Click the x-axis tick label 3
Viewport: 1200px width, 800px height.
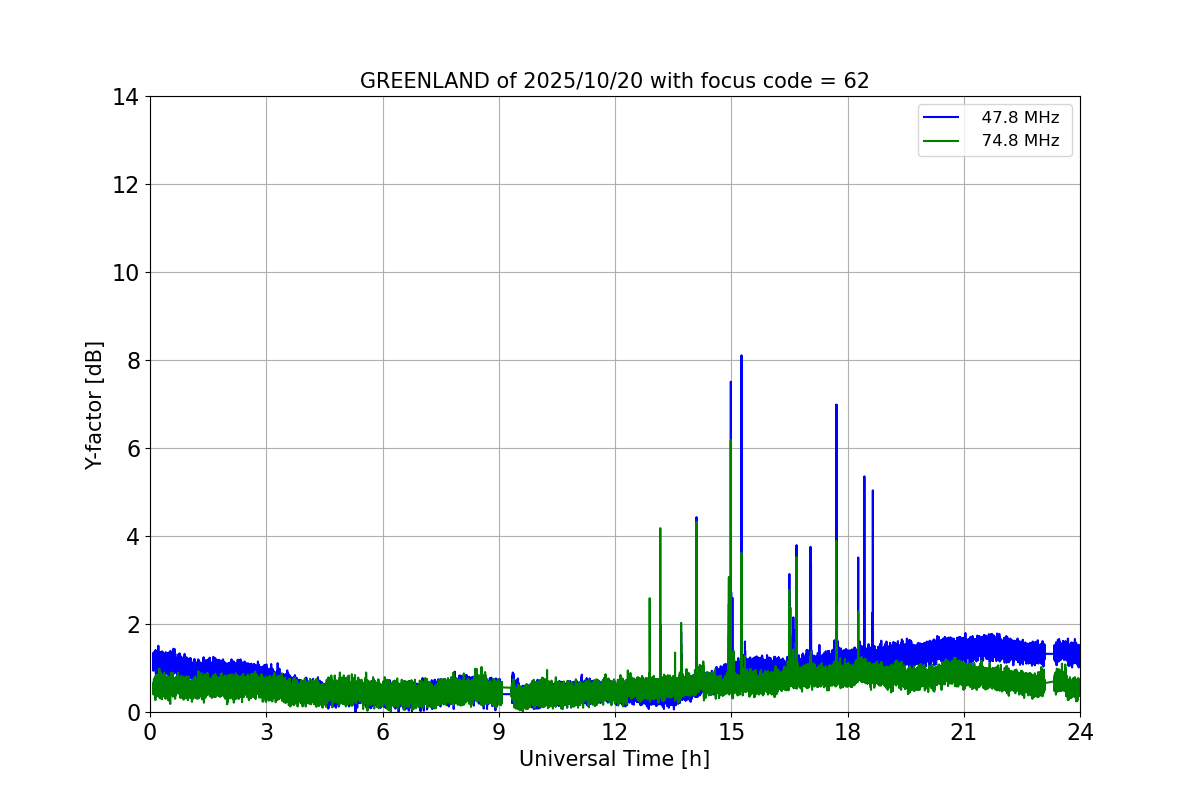(266, 732)
